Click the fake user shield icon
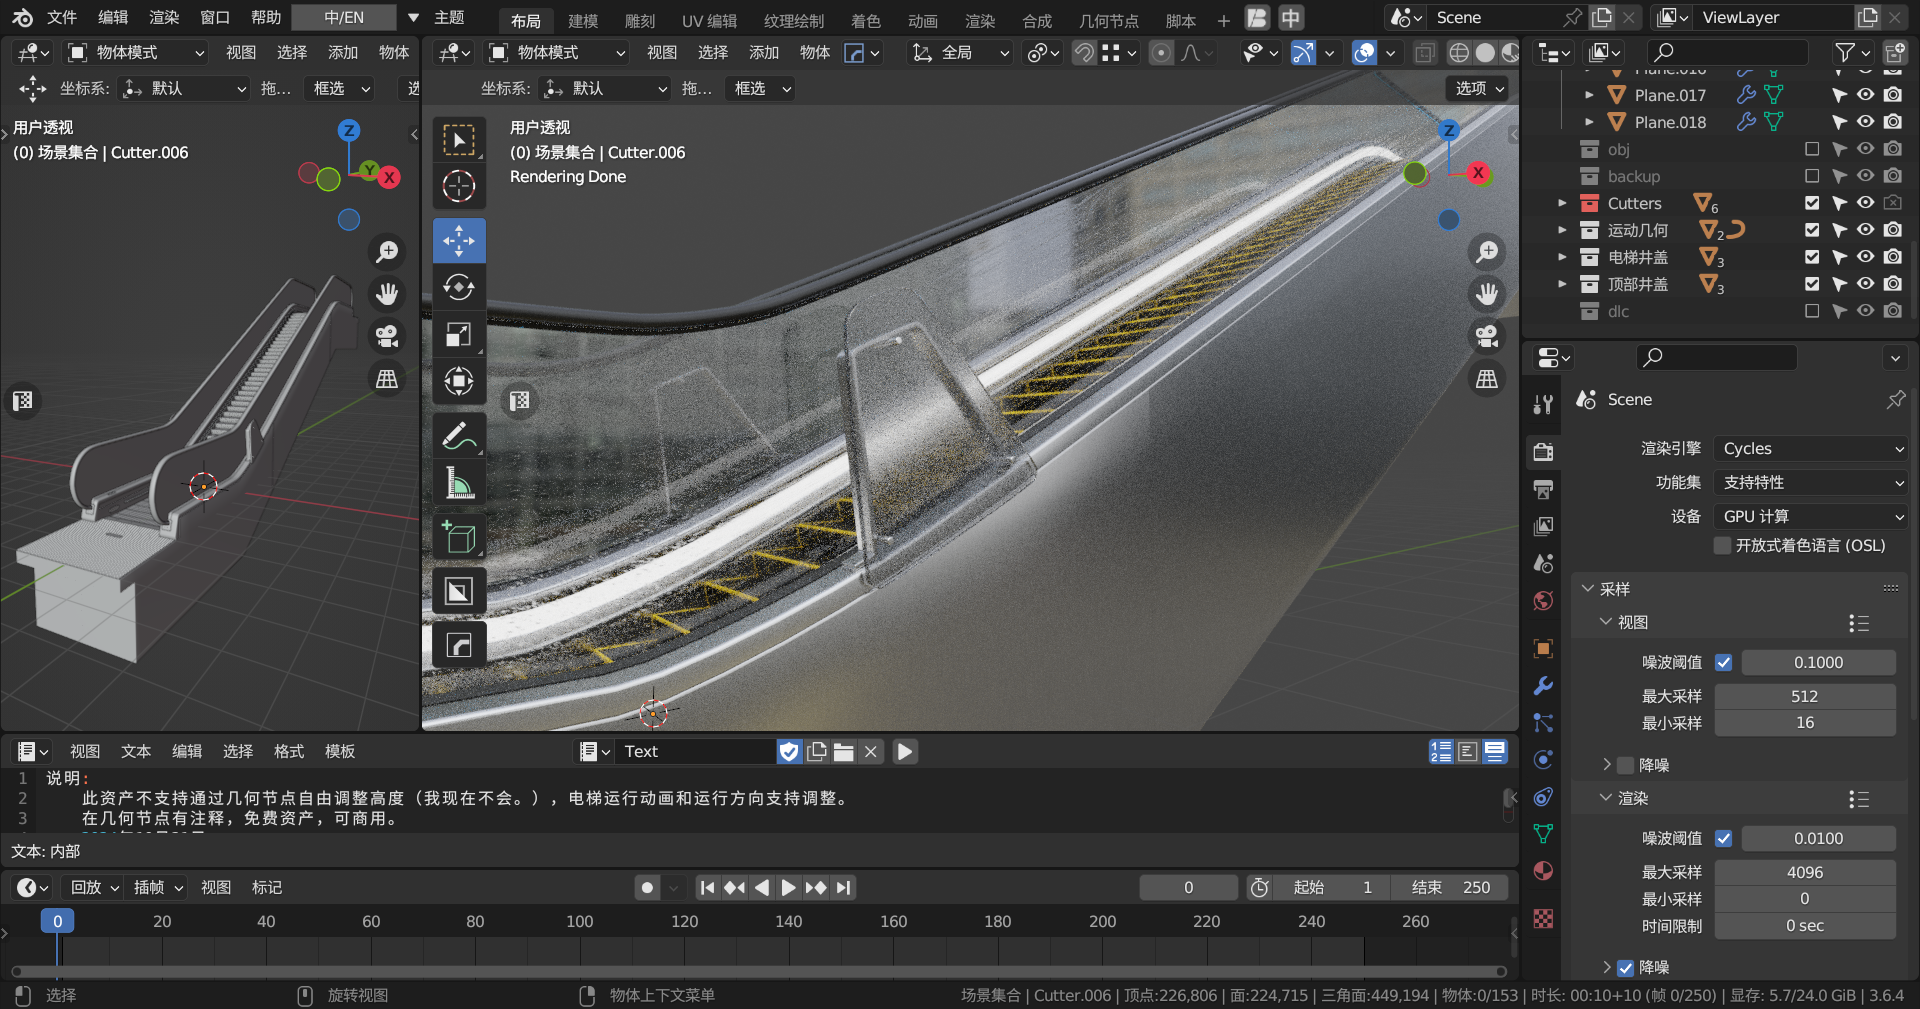 [x=789, y=751]
